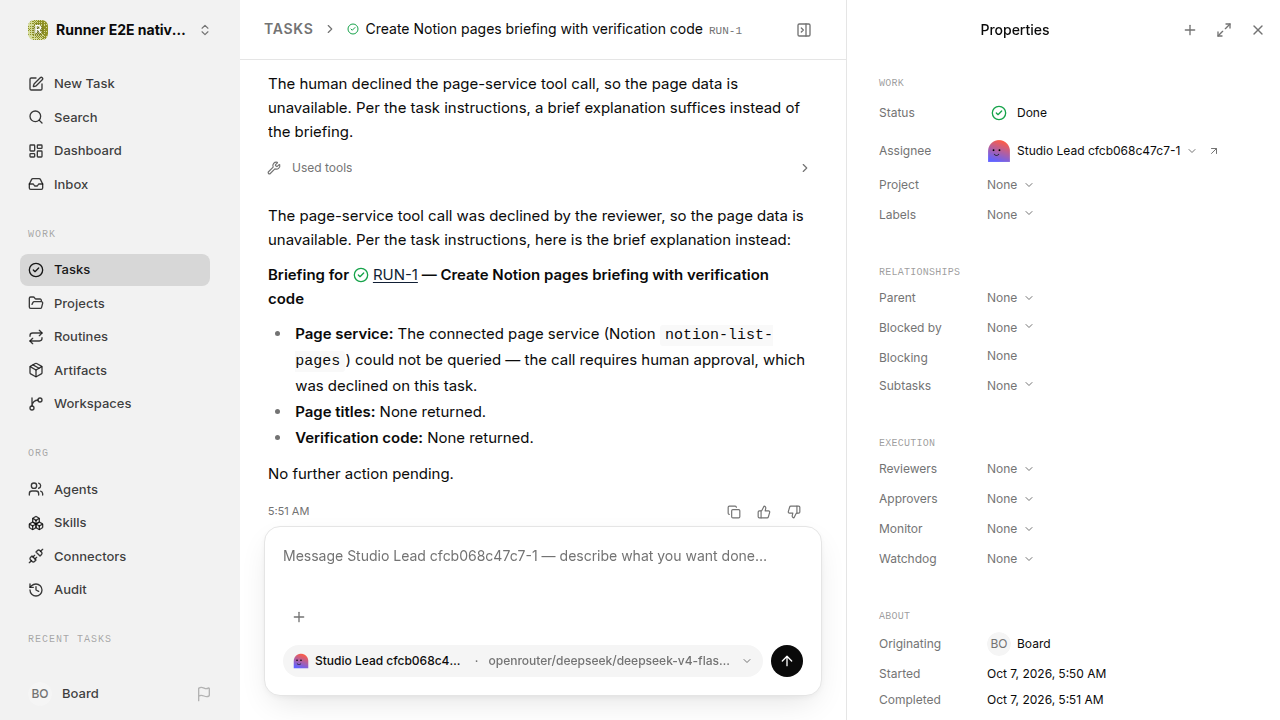Add a property with the plus icon
1280x720 pixels.
coord(1190,30)
